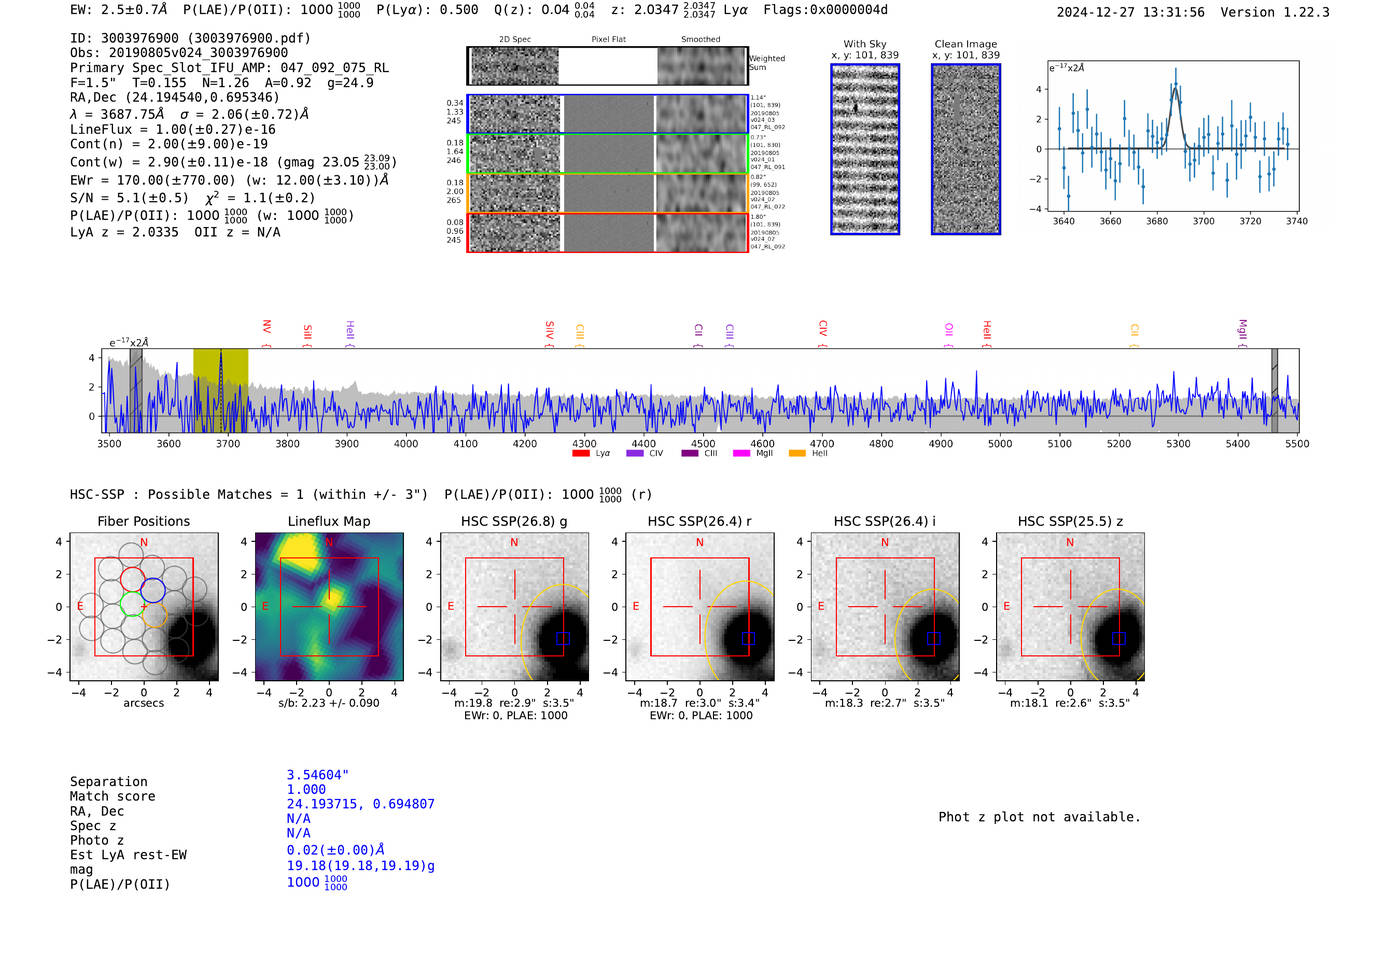
Task: Open the HSC SSP g-band cutout
Action: pyautogui.click(x=514, y=606)
